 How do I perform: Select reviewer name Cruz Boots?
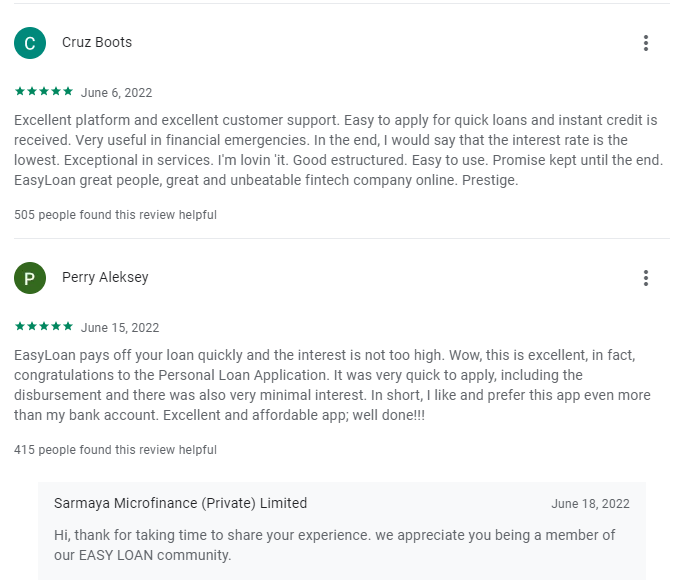(x=97, y=43)
